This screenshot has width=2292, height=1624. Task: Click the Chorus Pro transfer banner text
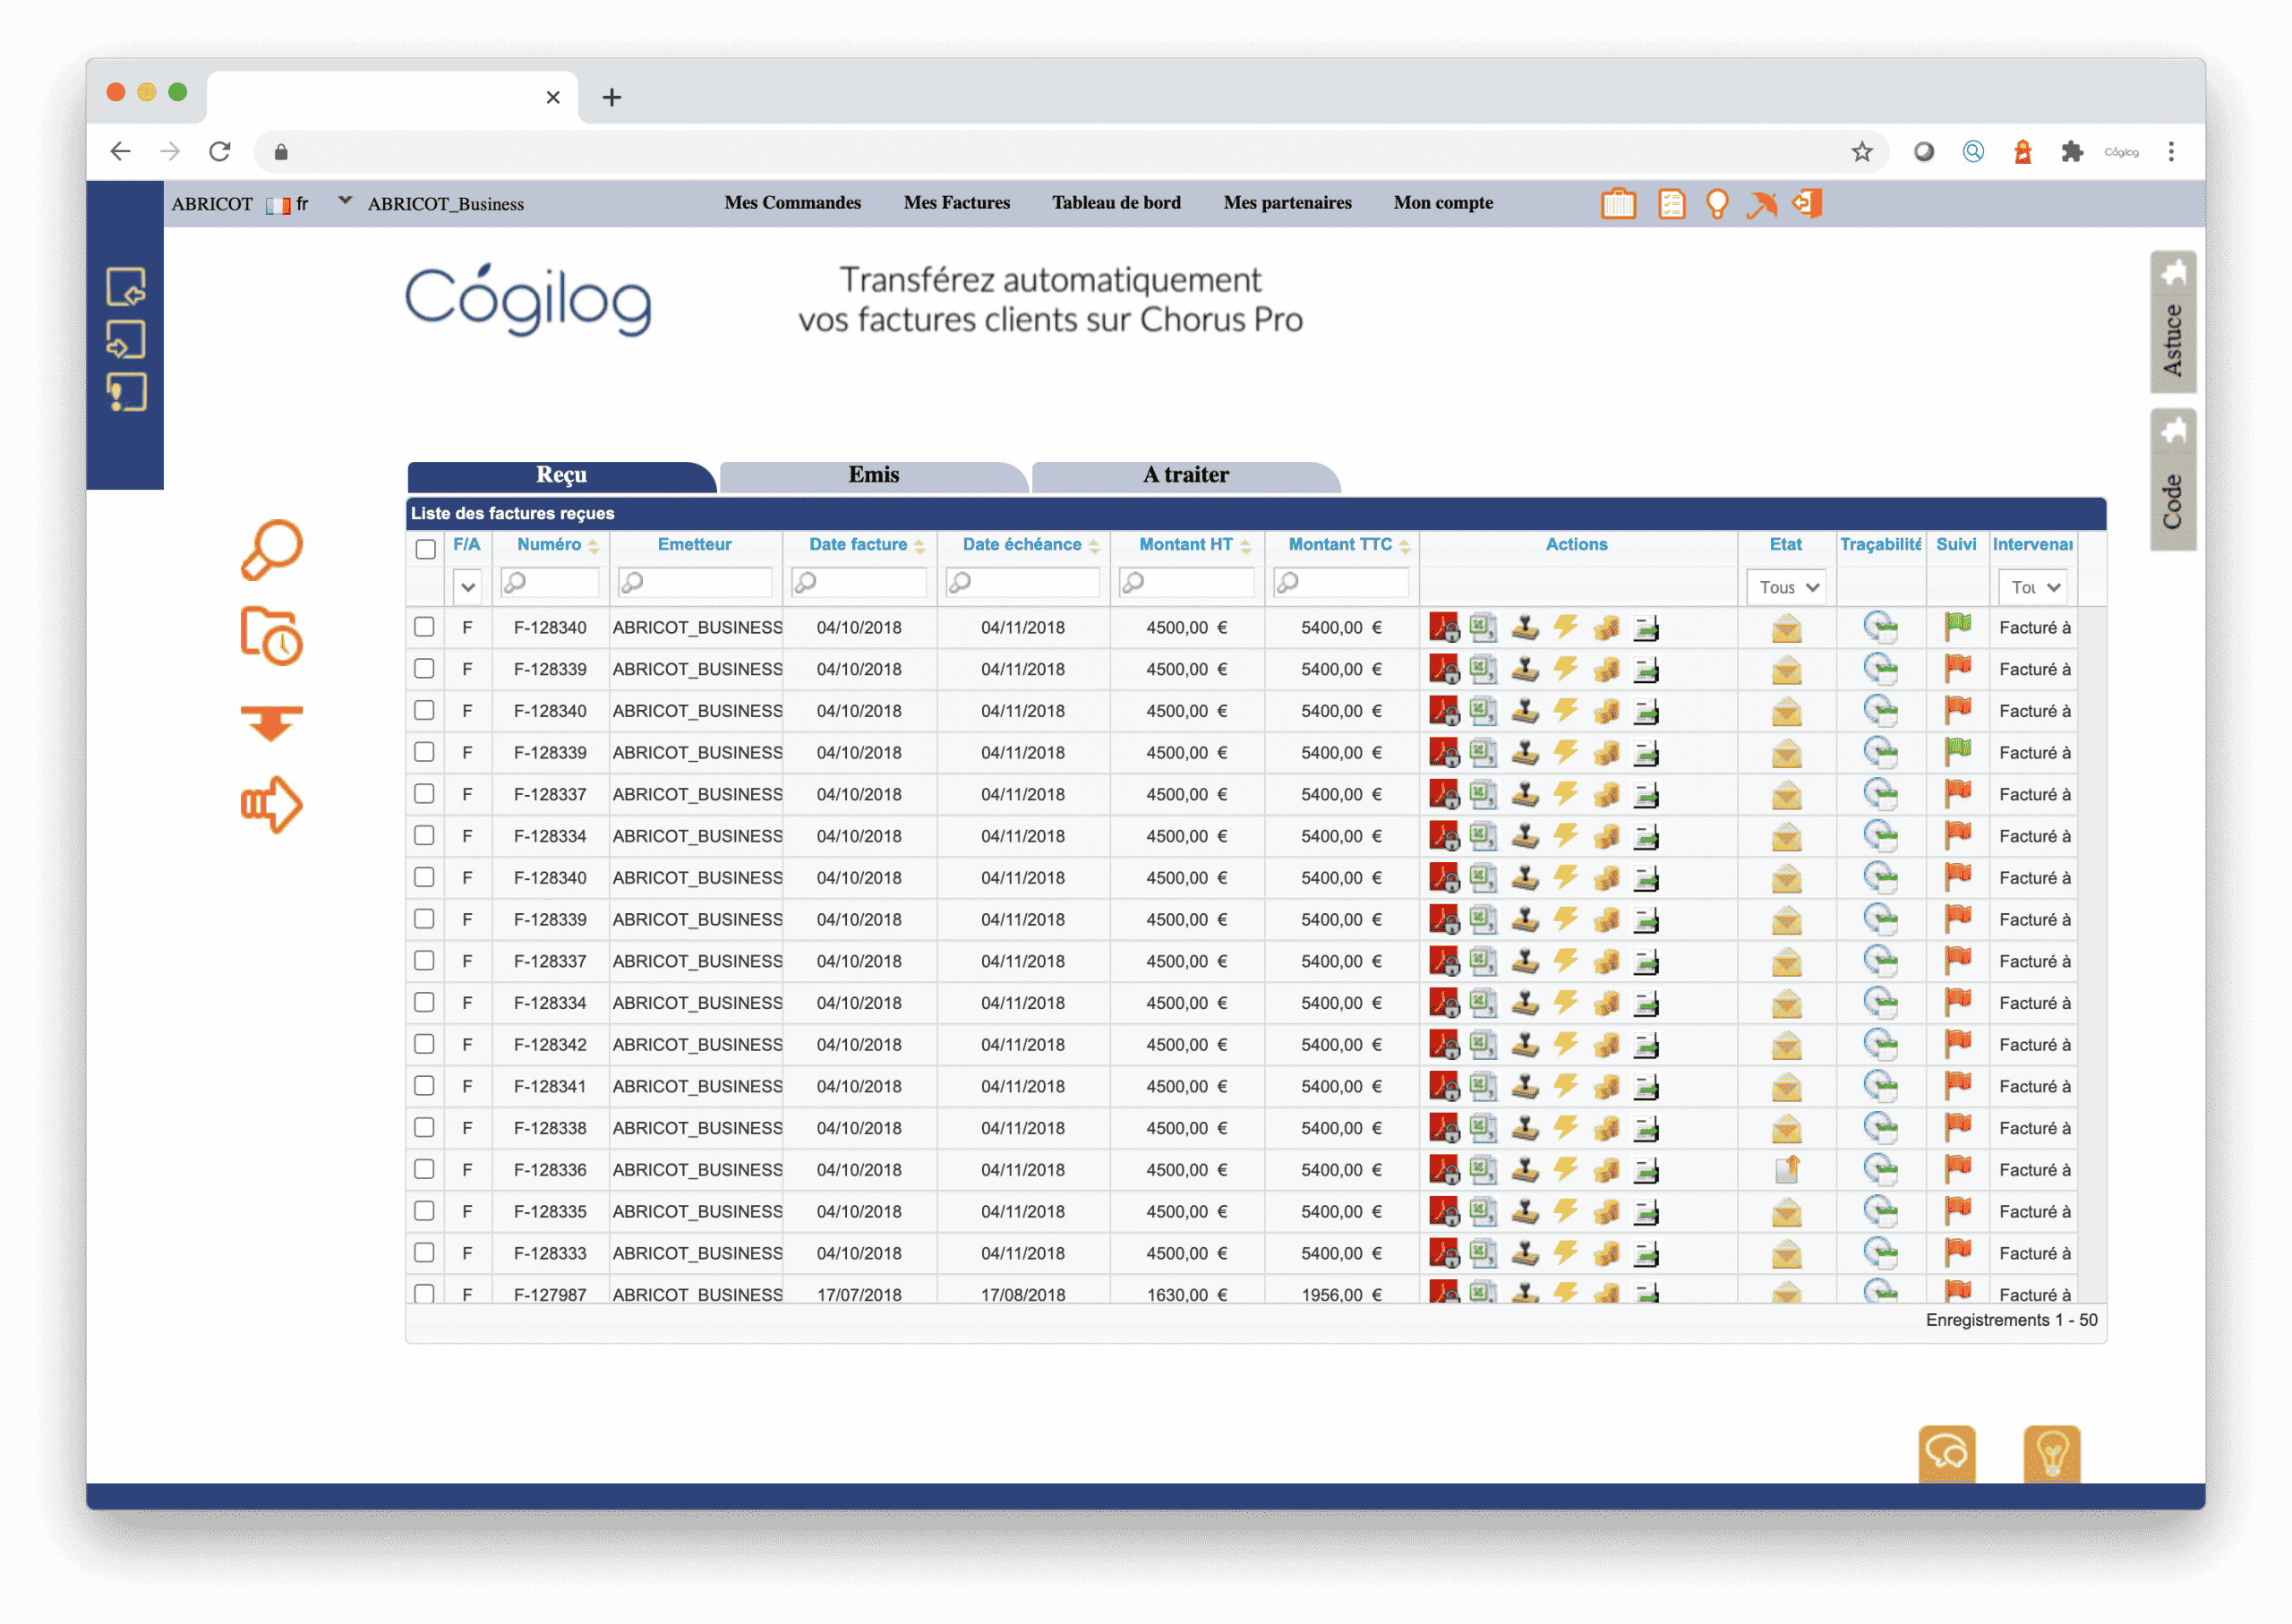[1050, 300]
